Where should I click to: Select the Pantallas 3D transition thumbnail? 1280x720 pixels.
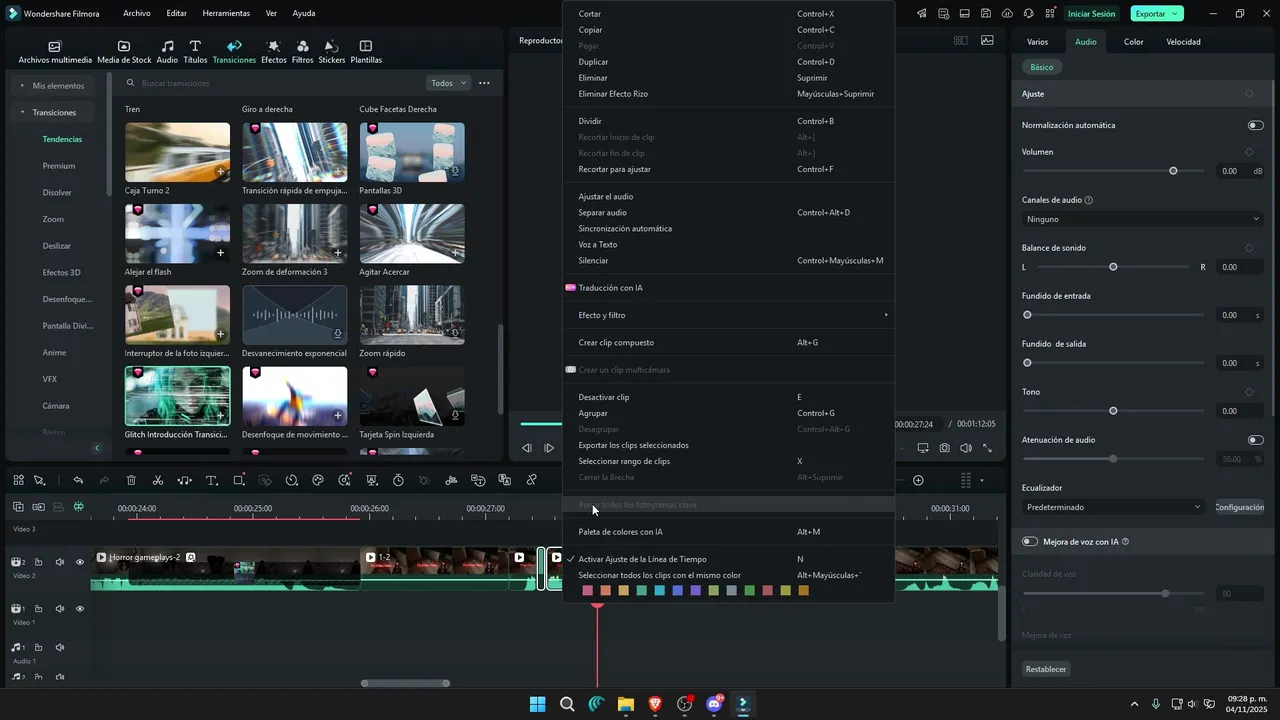[x=412, y=152]
